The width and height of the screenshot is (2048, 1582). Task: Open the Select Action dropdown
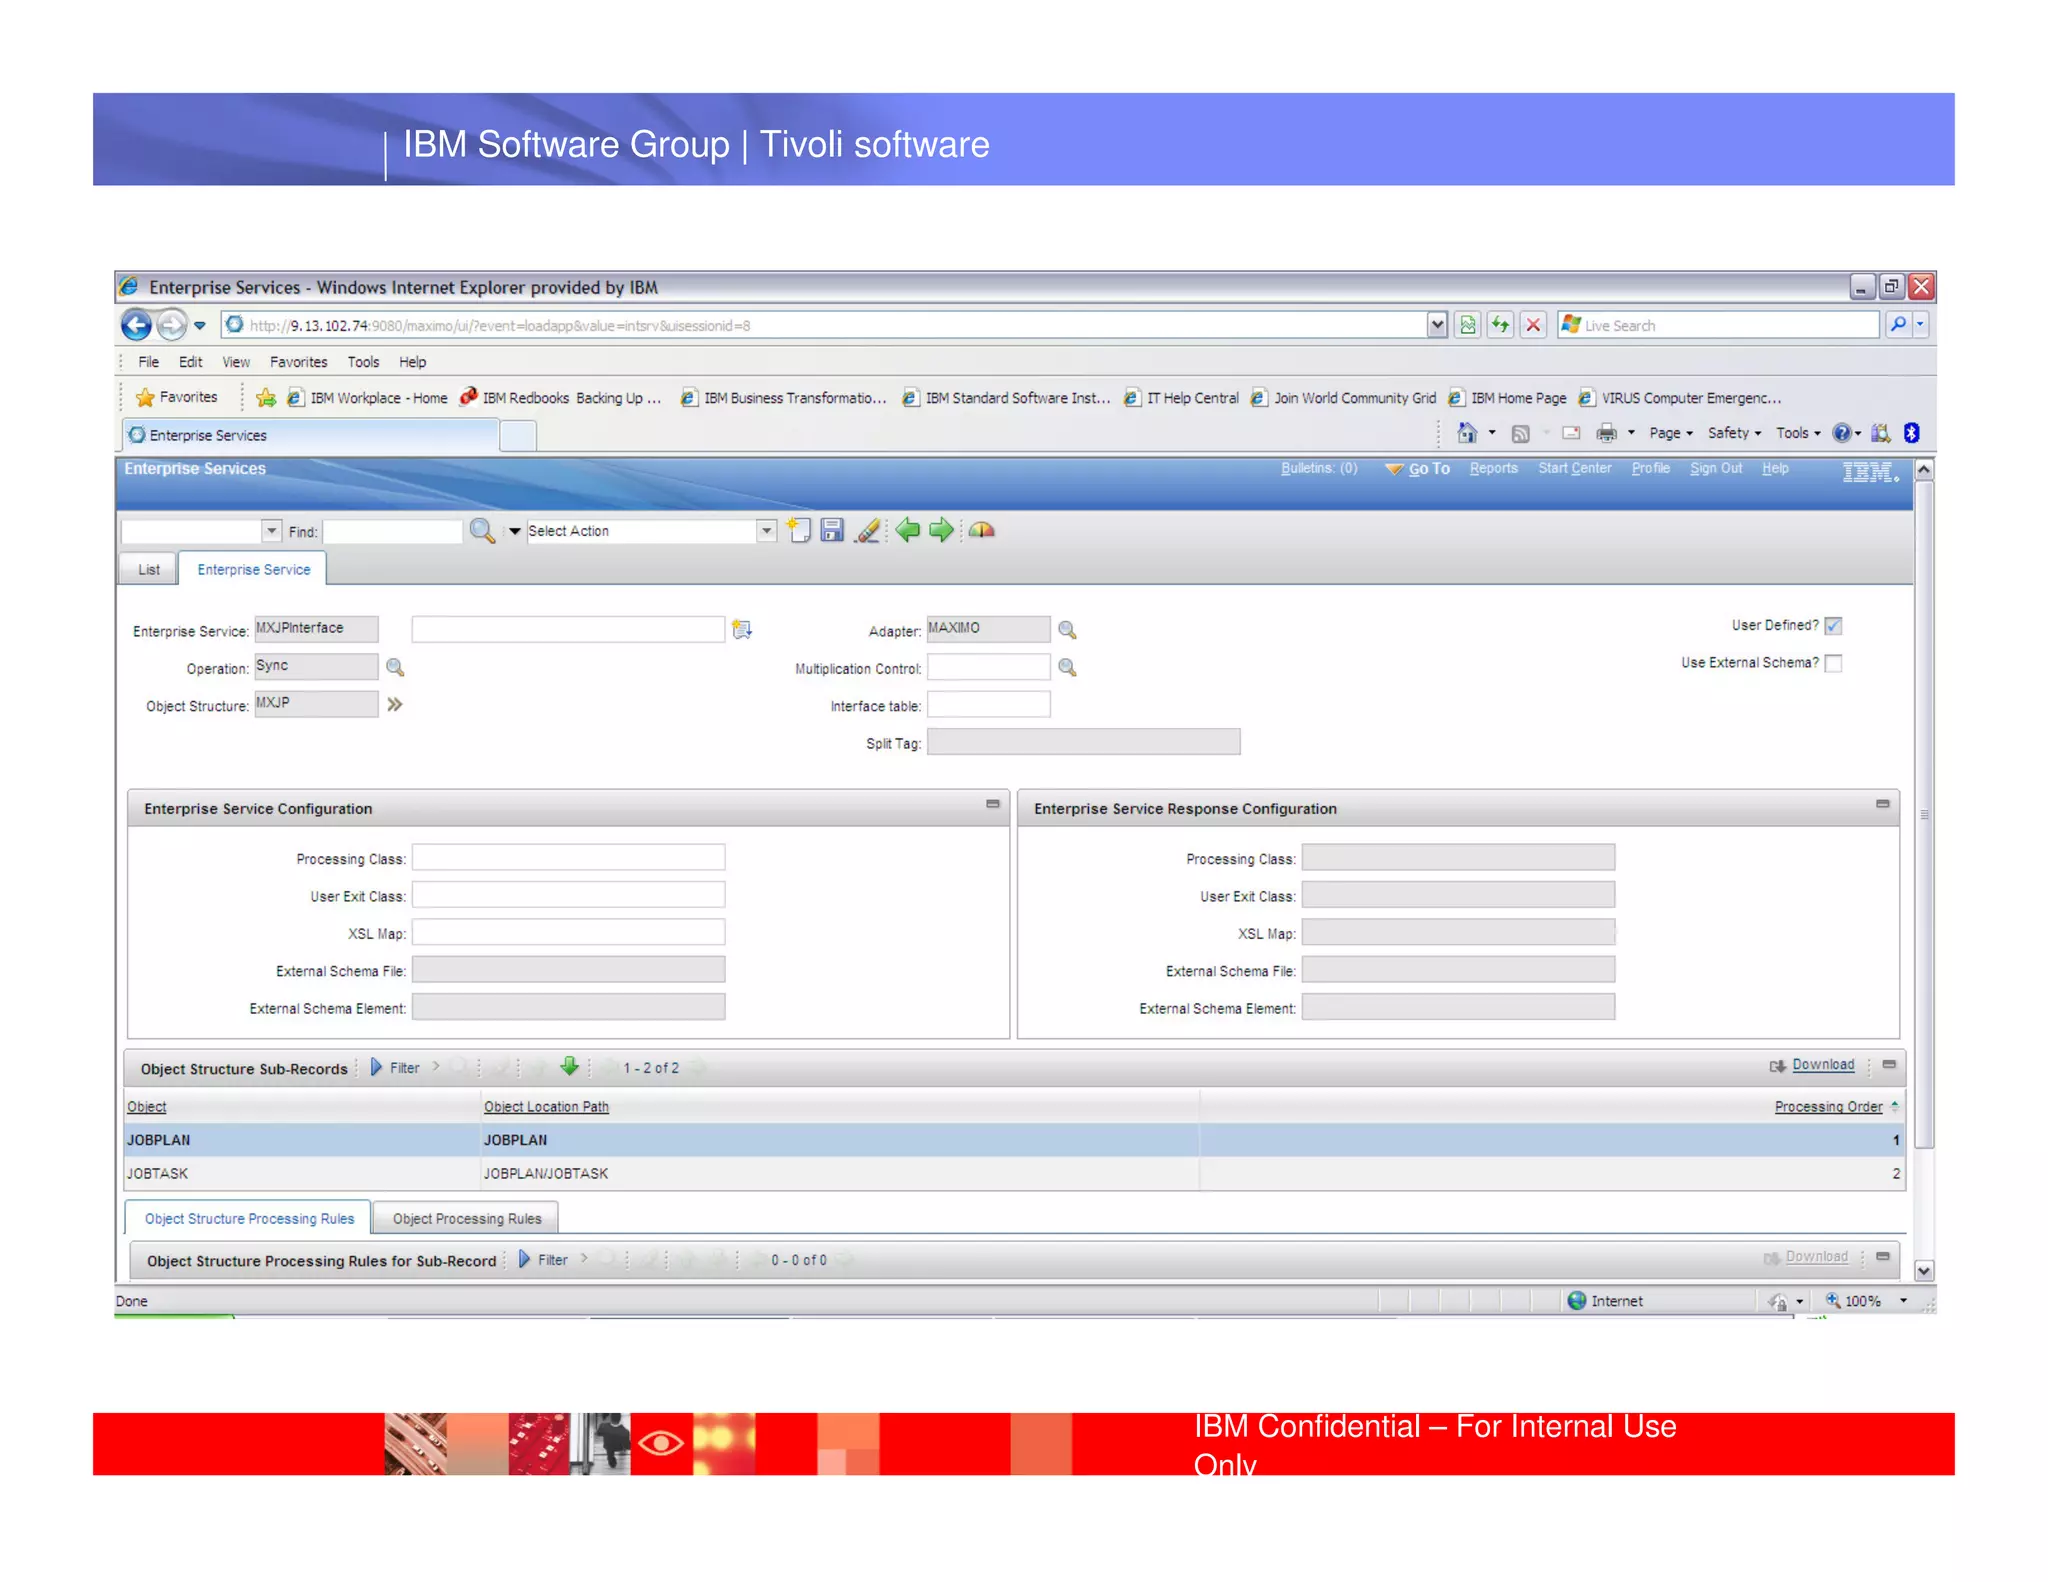[766, 531]
